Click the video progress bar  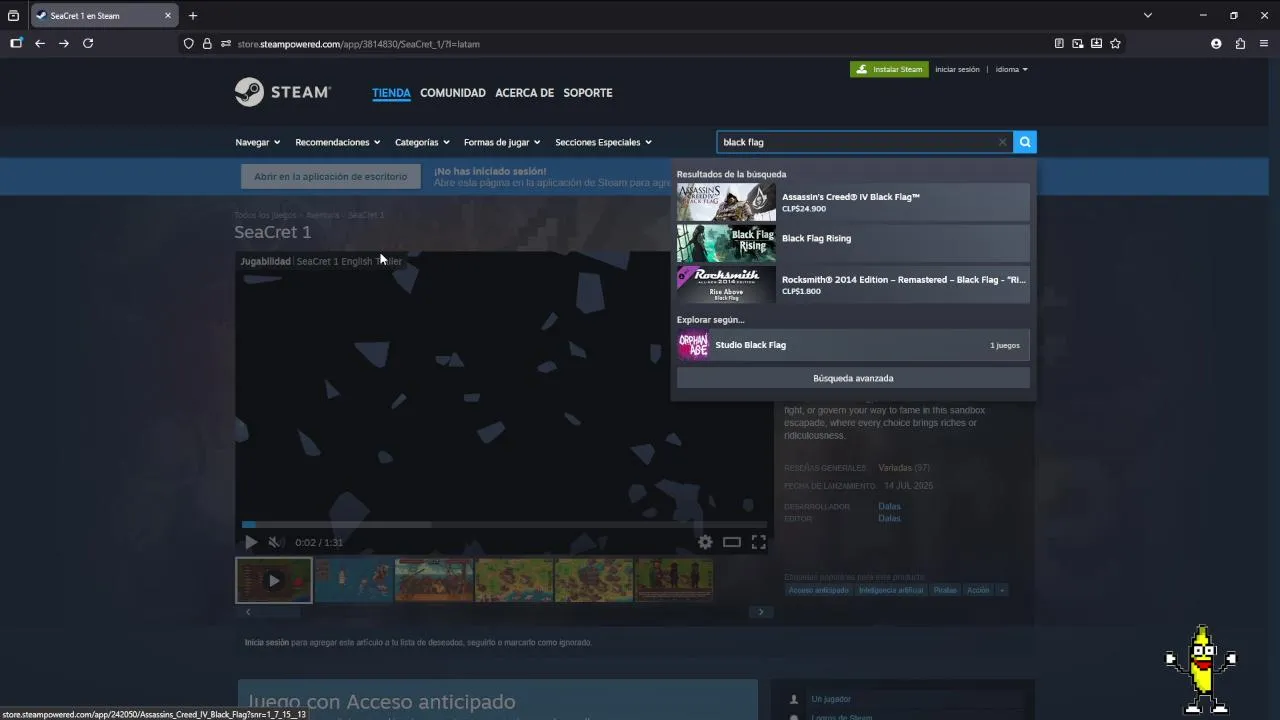click(504, 524)
